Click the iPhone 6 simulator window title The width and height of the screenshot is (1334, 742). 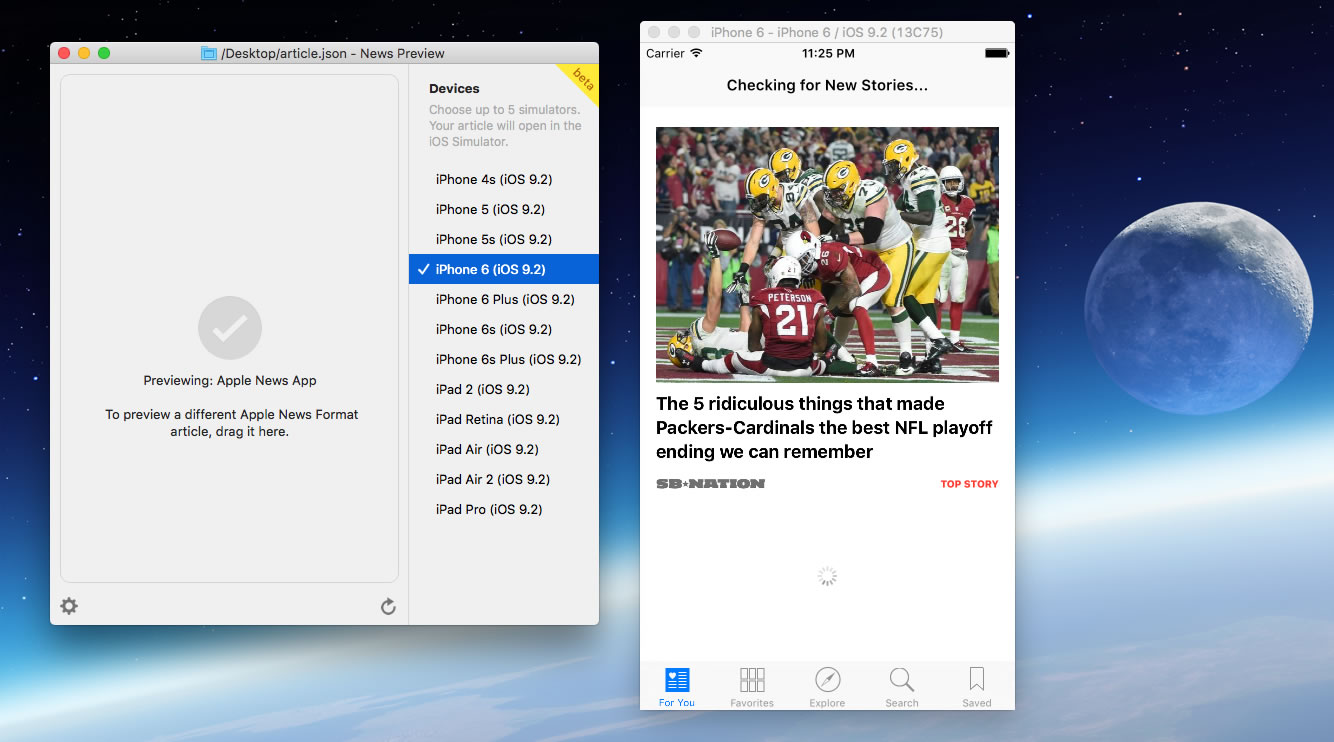pos(827,32)
